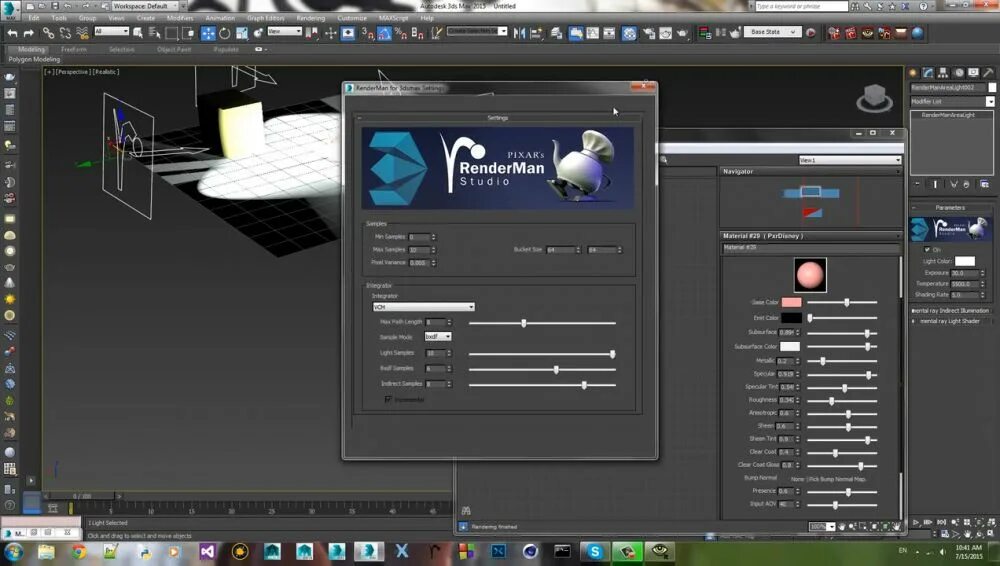The image size is (1000, 566).
Task: Click the Mirror tool icon
Action: coord(520,33)
